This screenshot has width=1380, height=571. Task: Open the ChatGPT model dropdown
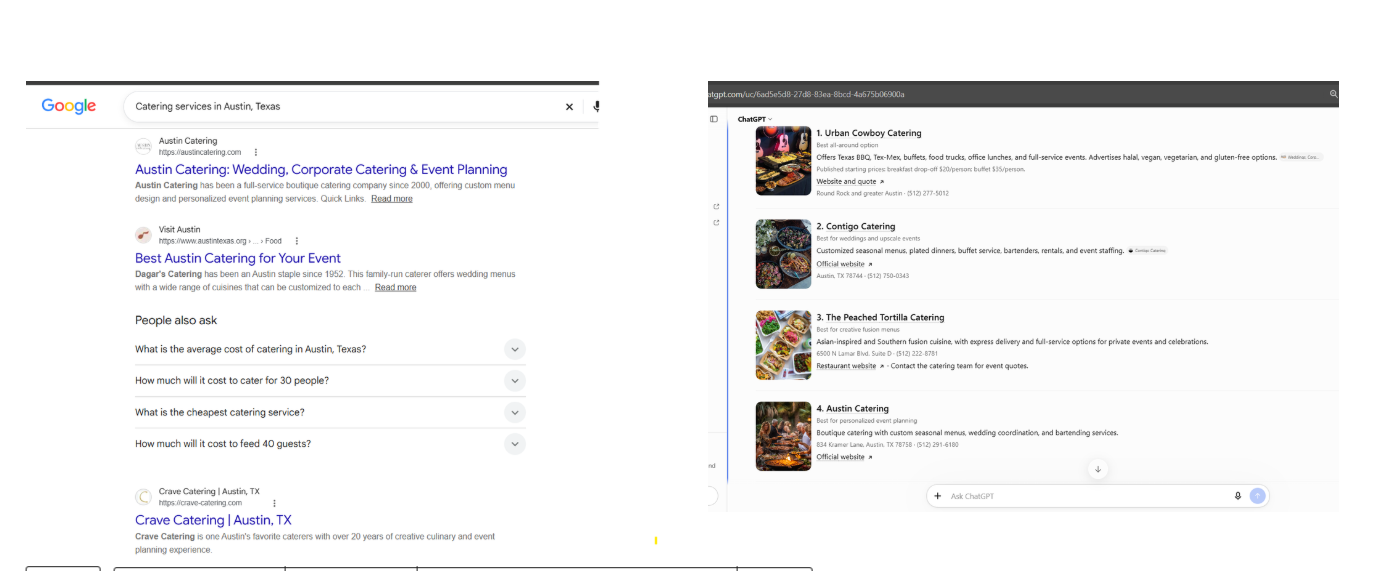click(755, 119)
